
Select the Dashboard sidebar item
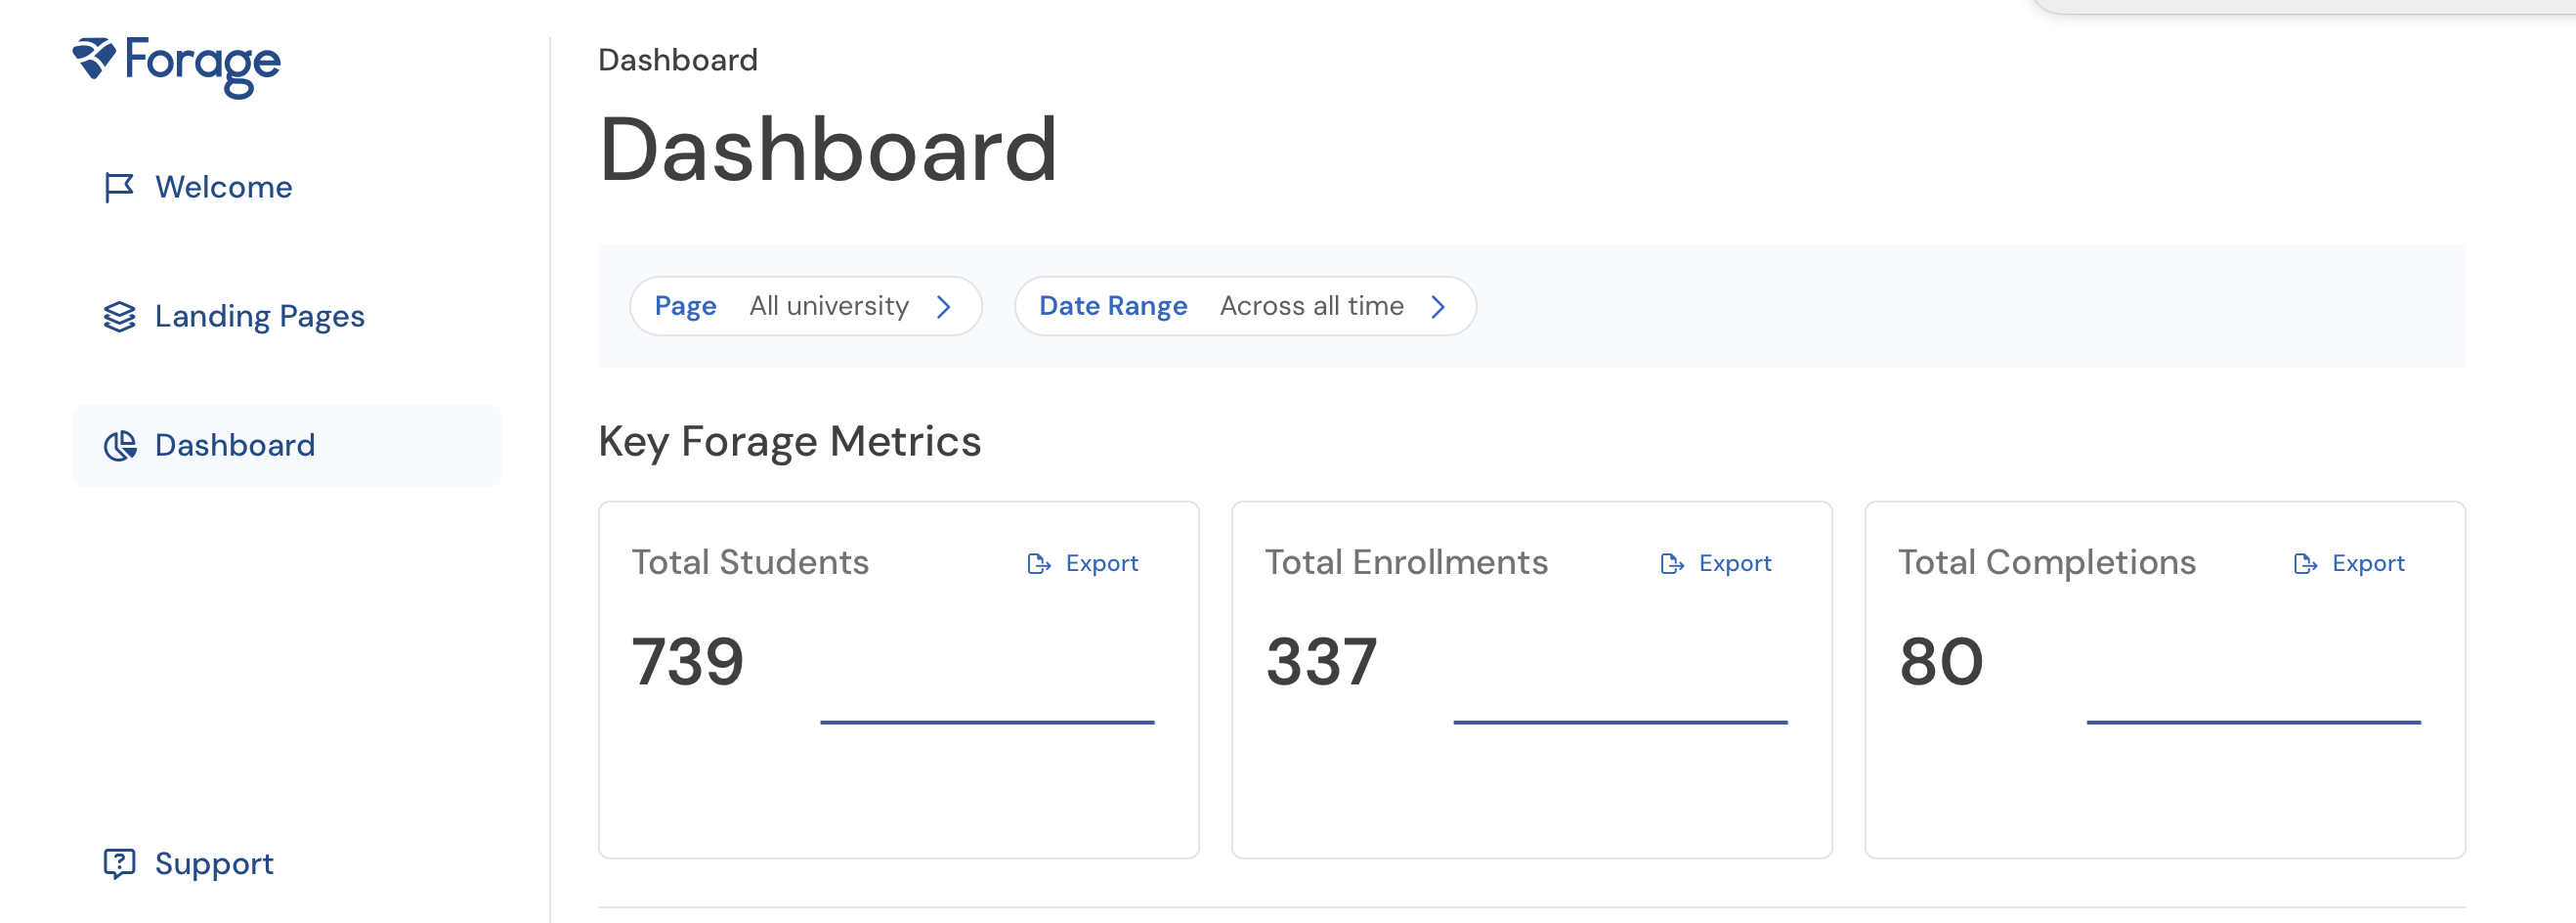pyautogui.click(x=287, y=445)
